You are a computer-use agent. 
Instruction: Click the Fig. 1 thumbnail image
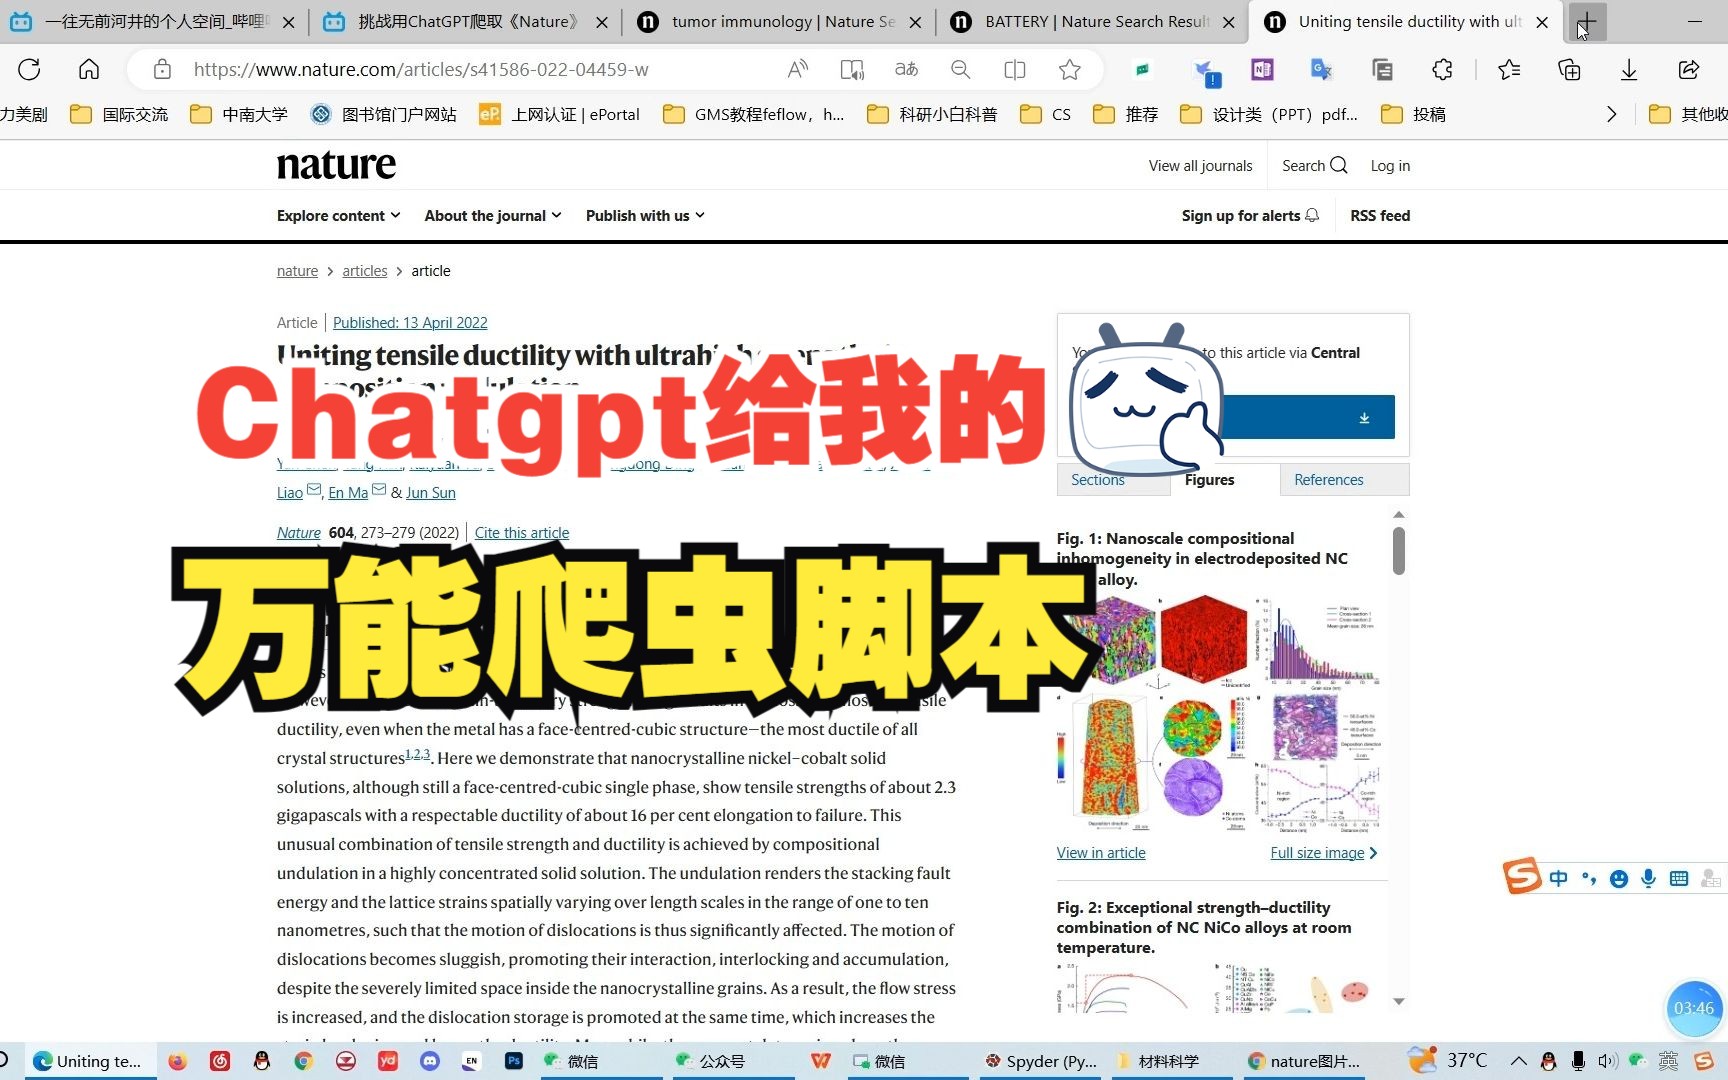point(1221,715)
